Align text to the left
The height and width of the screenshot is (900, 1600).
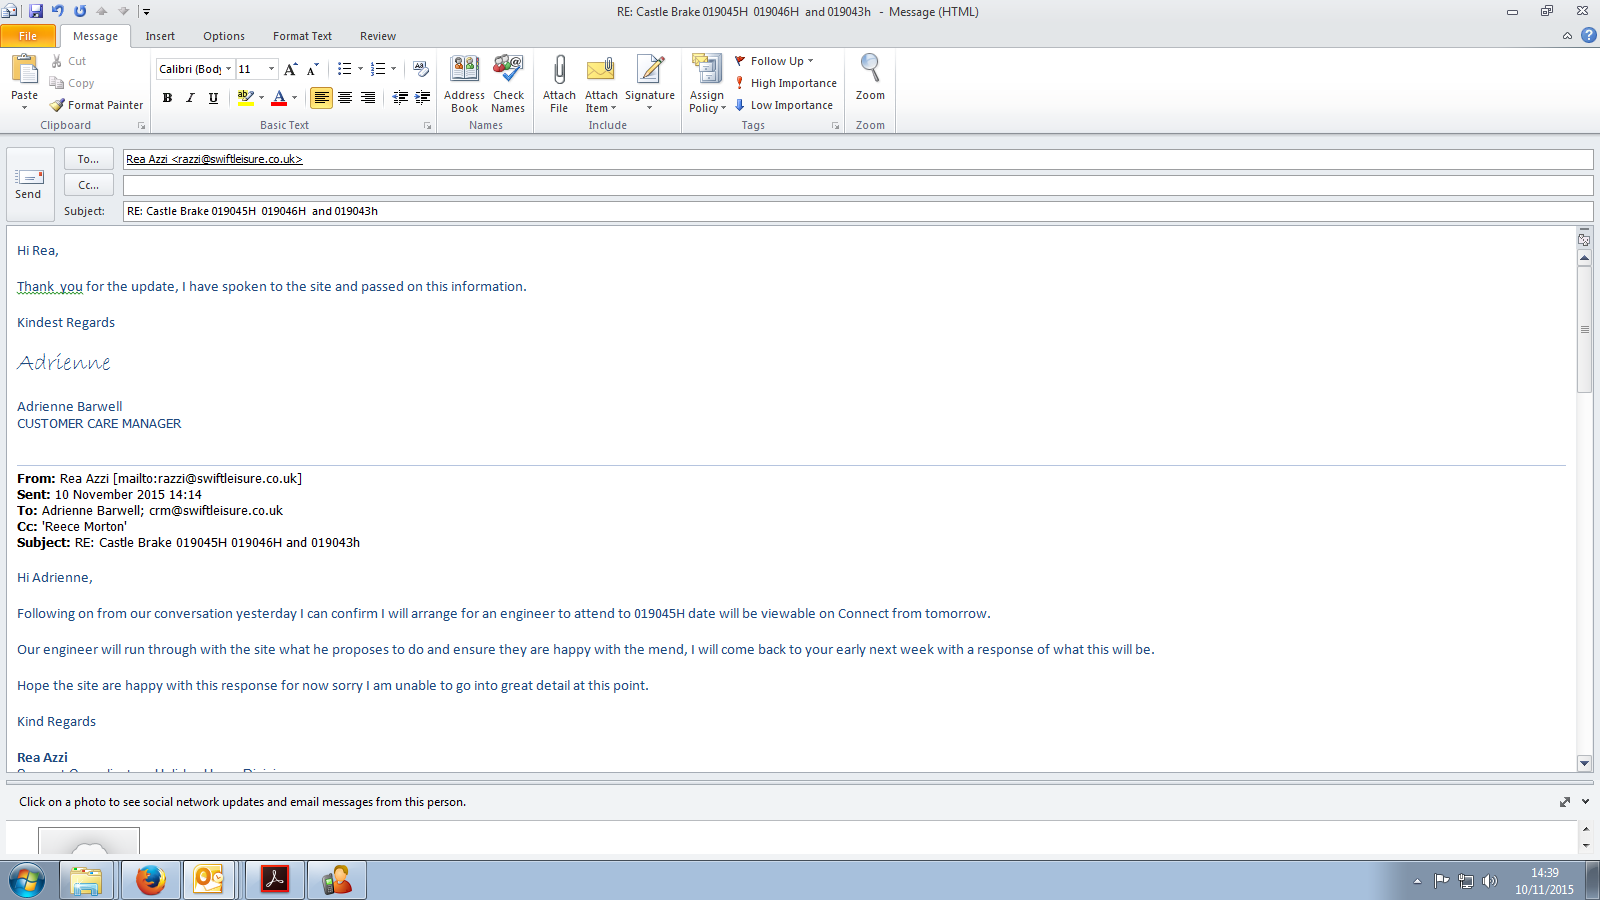[x=321, y=97]
